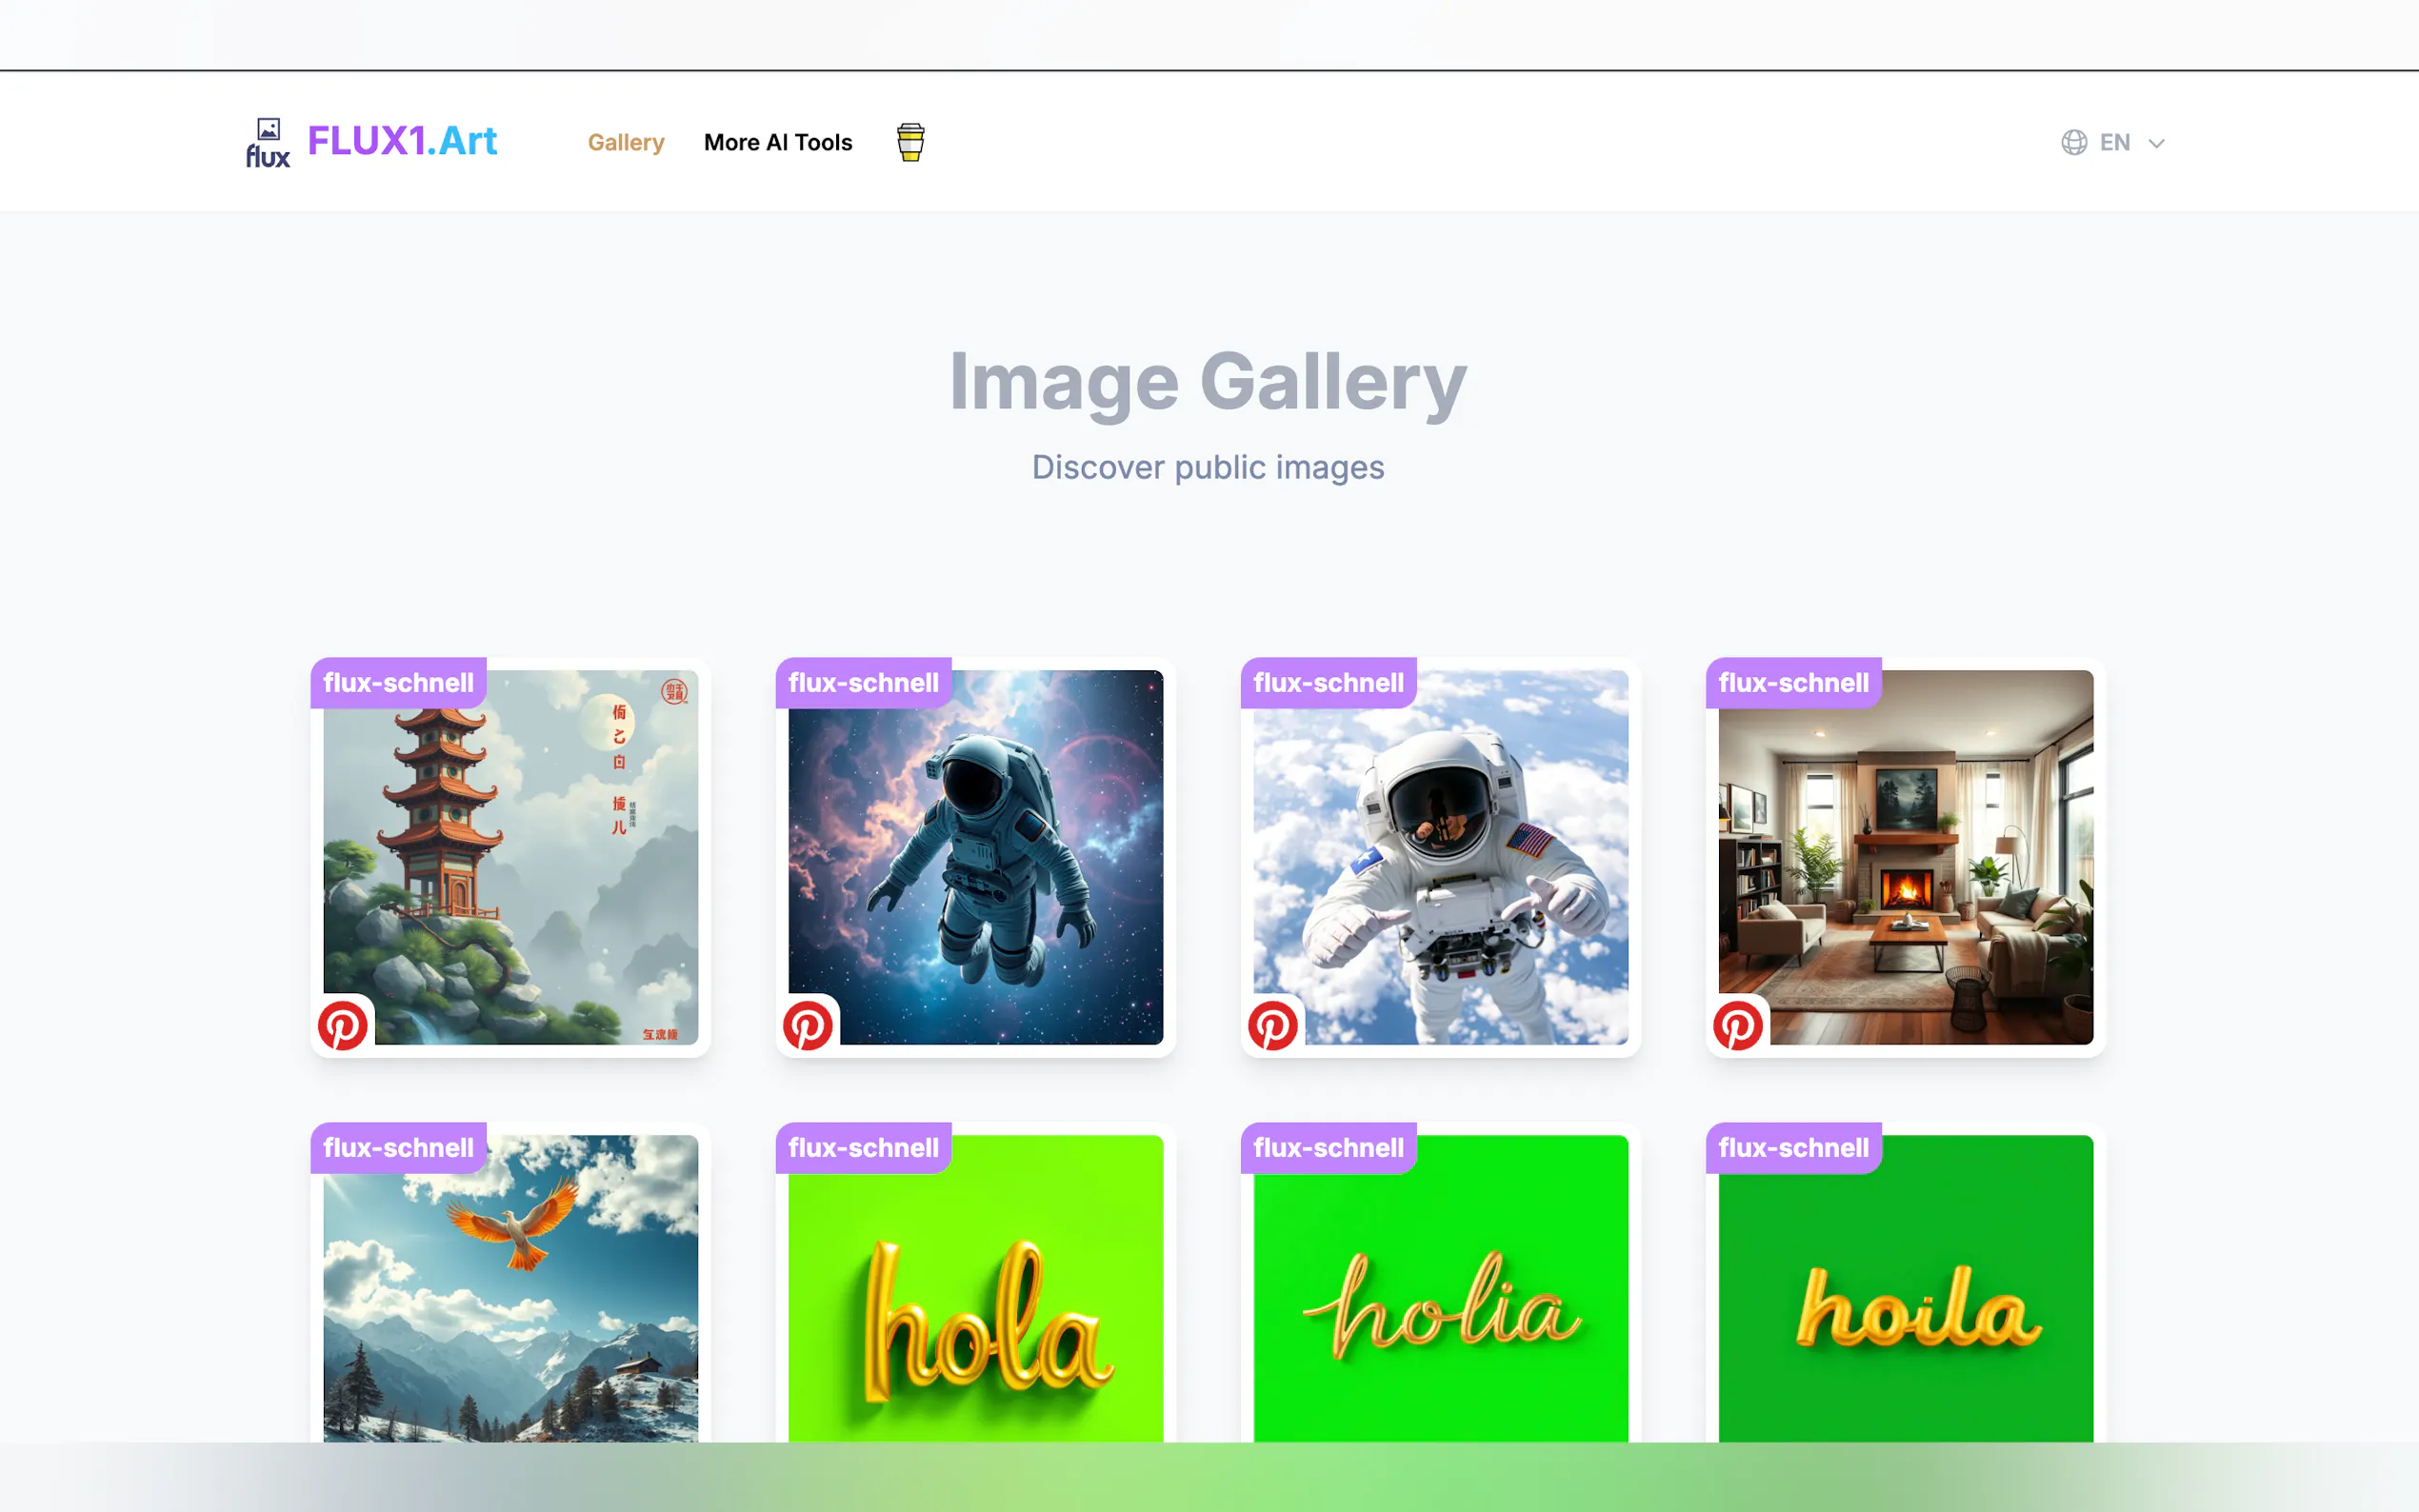
Task: Click the flux logo icon
Action: [x=268, y=142]
